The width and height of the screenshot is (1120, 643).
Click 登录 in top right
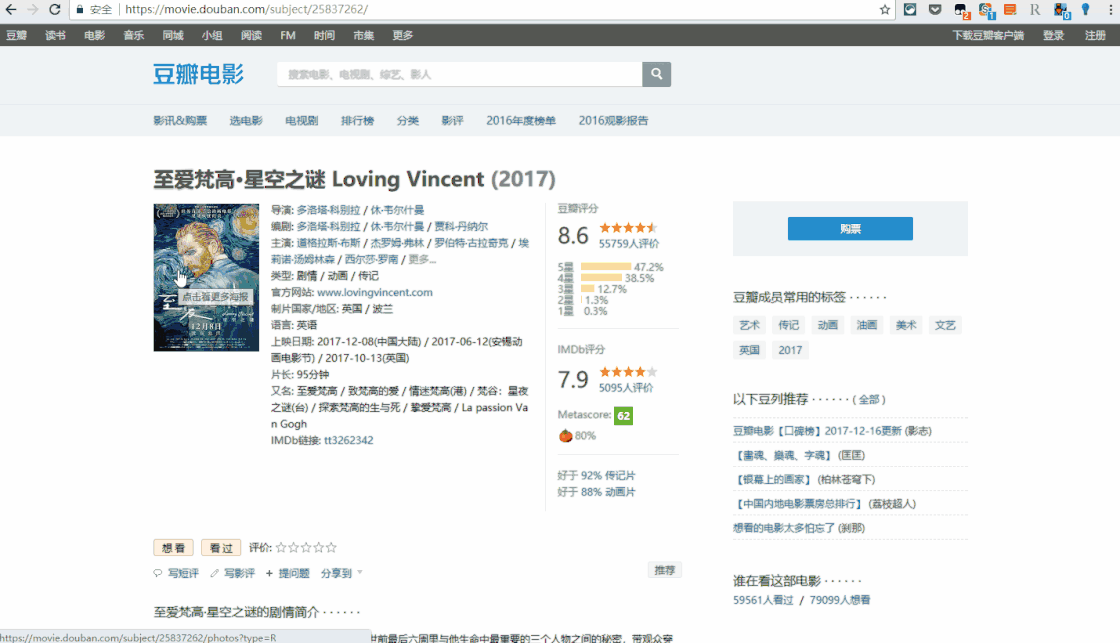pyautogui.click(x=1054, y=35)
